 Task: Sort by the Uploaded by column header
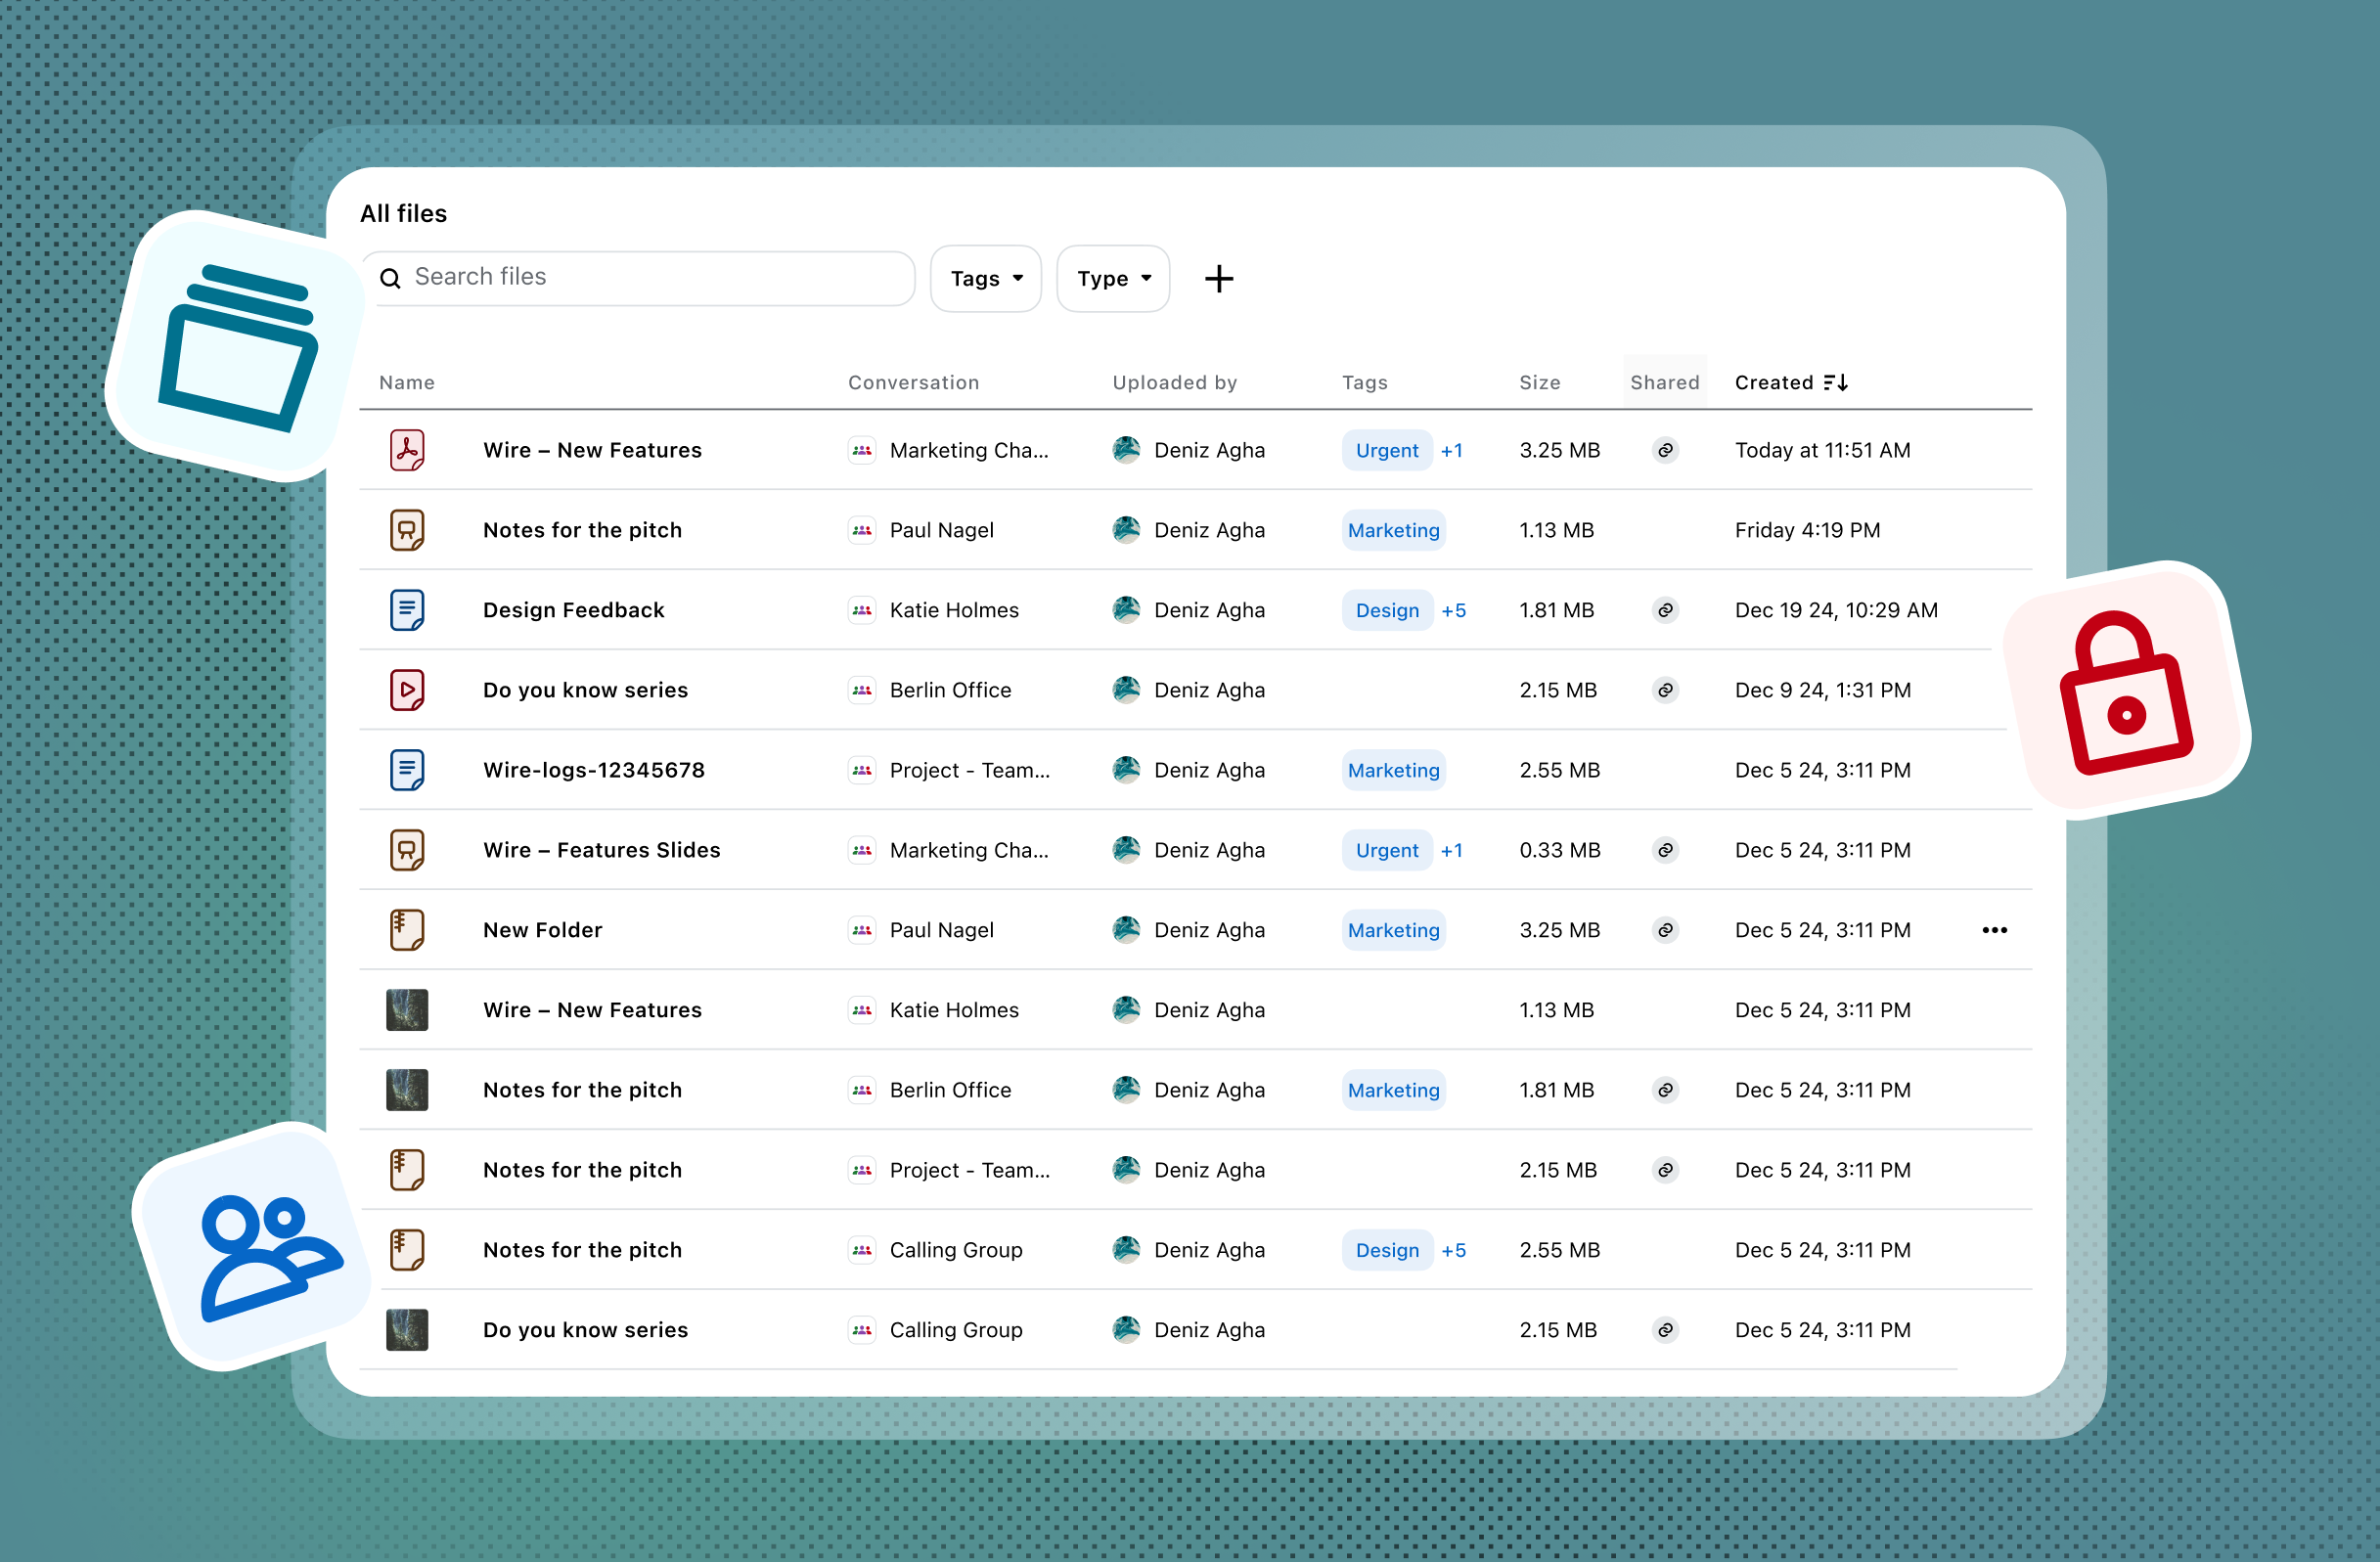[x=1175, y=383]
